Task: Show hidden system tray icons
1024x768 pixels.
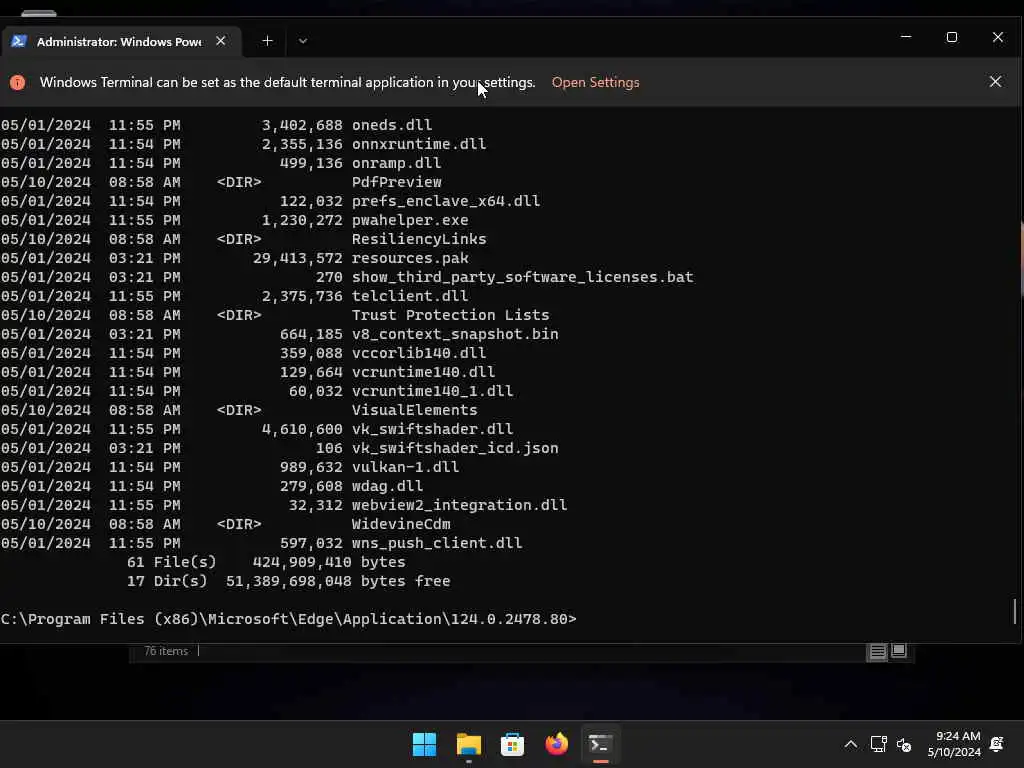Action: [x=850, y=744]
